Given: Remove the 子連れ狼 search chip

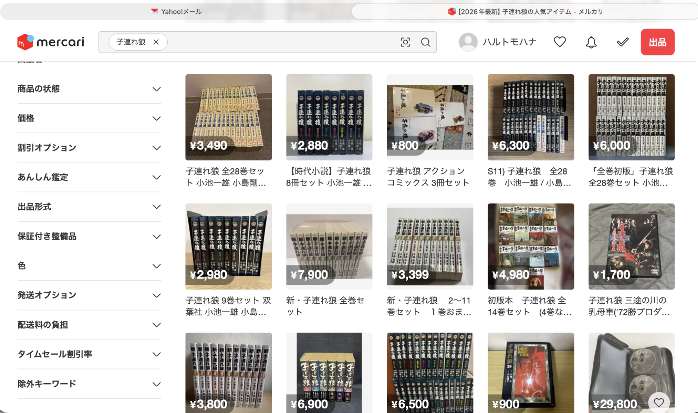Looking at the screenshot, I should [x=156, y=42].
